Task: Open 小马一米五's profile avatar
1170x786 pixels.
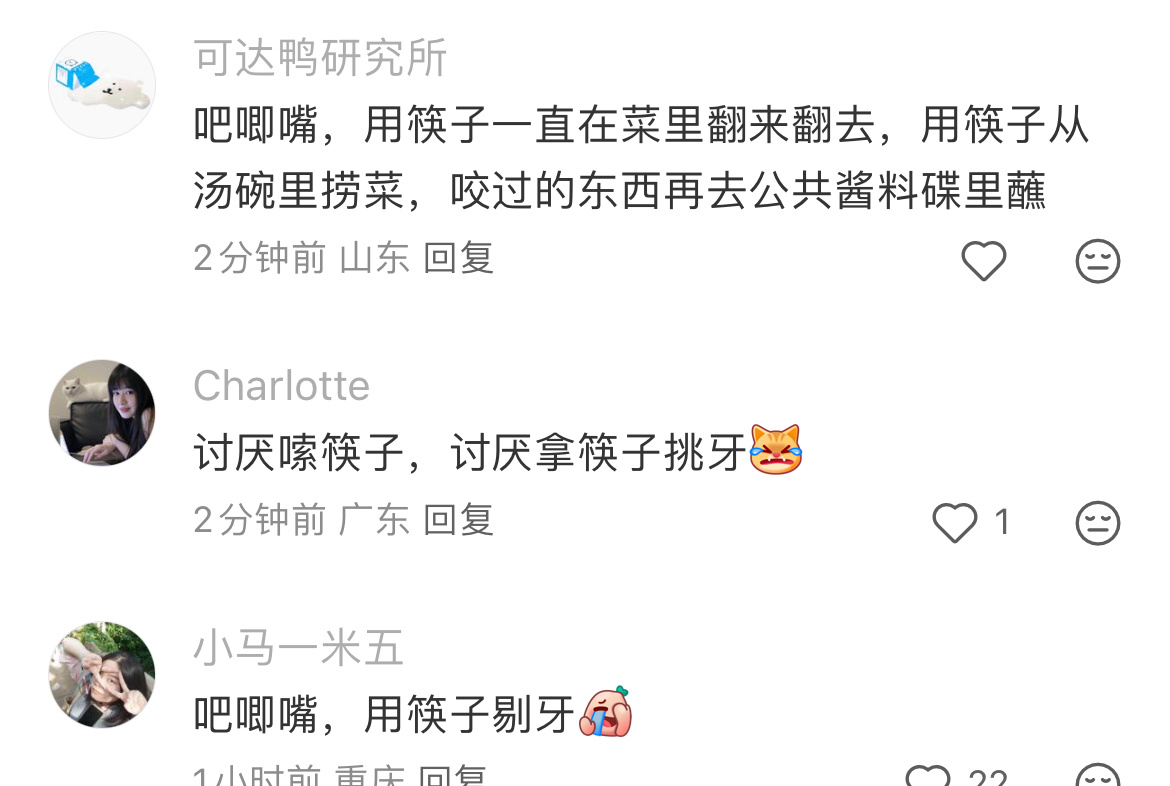Action: (102, 675)
